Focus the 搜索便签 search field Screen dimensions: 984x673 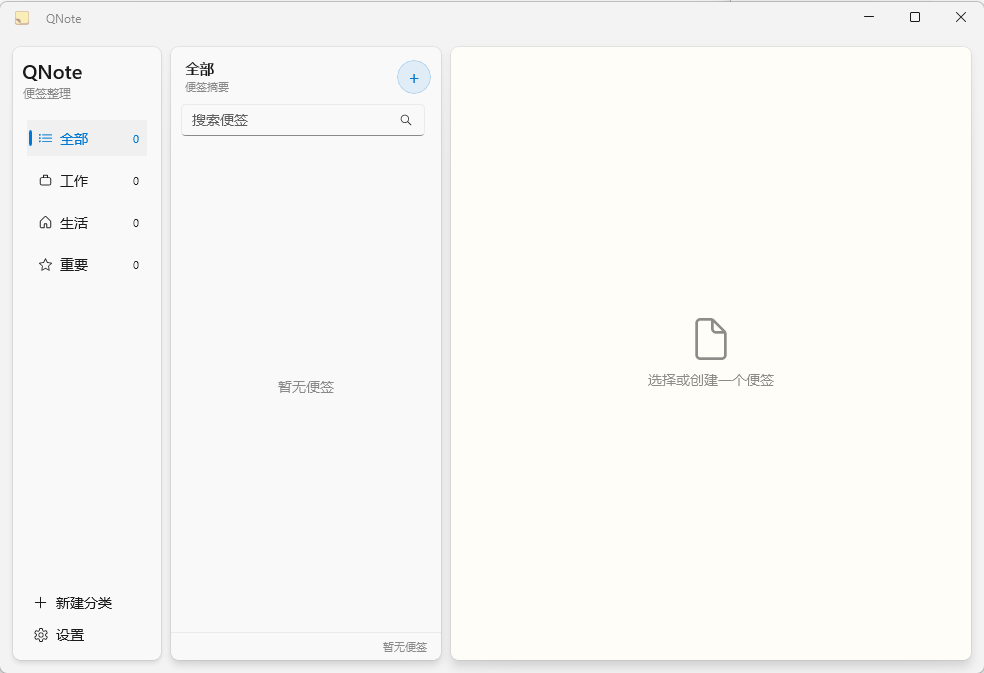[303, 120]
